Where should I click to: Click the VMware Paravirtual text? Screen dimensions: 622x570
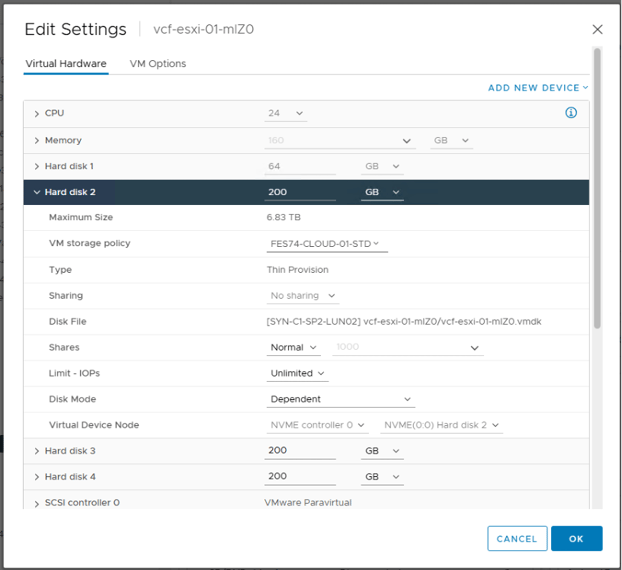pyautogui.click(x=308, y=503)
